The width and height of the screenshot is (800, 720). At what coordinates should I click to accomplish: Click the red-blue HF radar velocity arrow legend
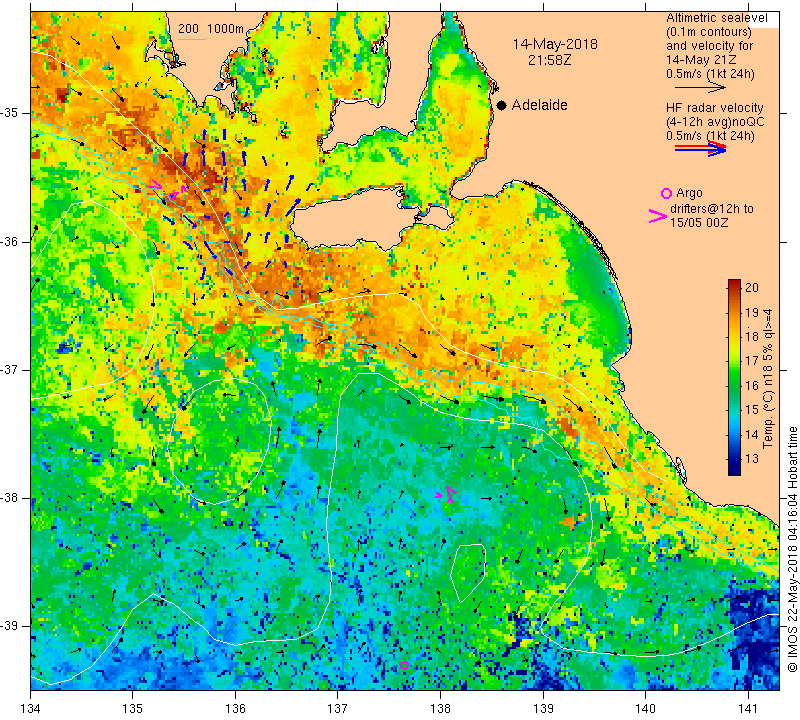click(700, 148)
